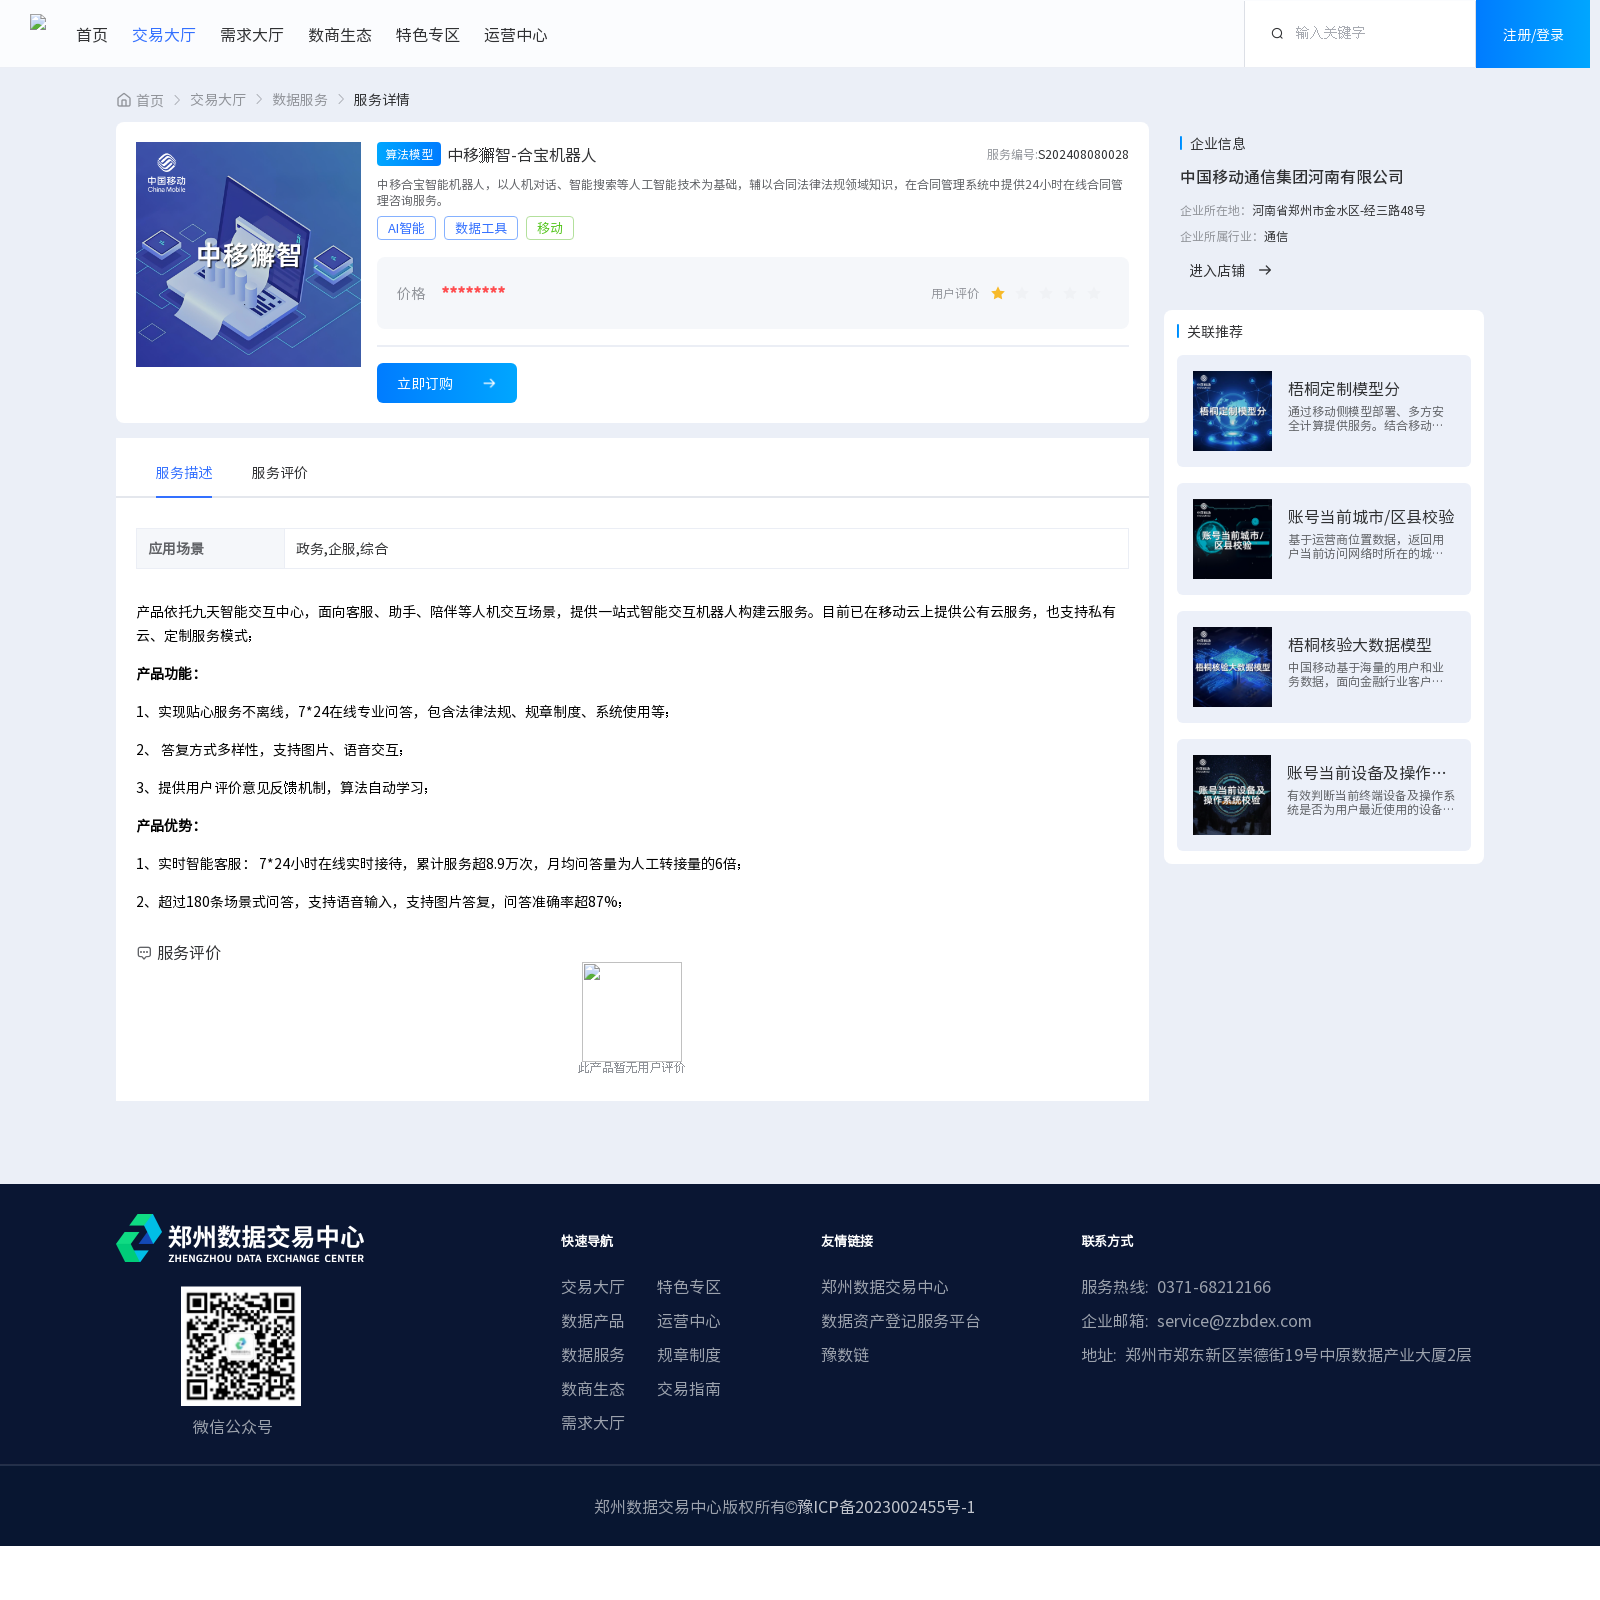
Task: Click company name 中国移动通信集团河南有限公司
Action: pos(1292,177)
